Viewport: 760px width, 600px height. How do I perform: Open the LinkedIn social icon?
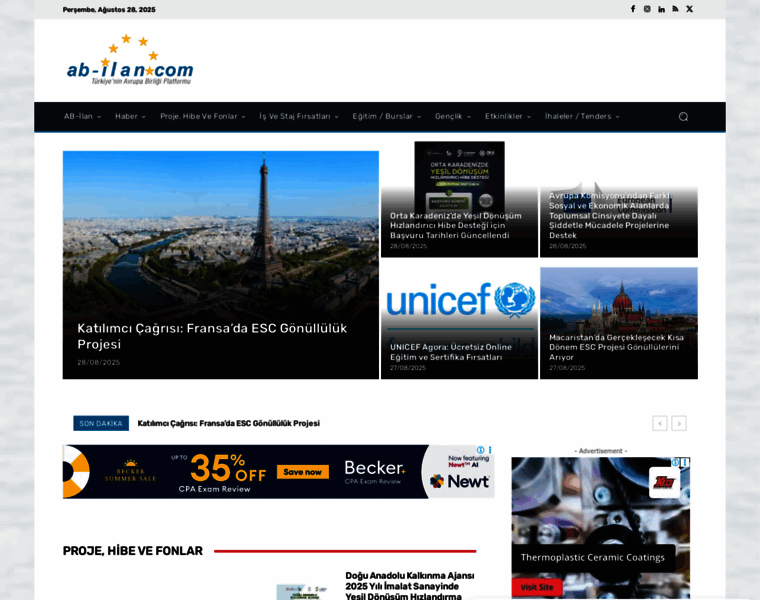coord(661,9)
